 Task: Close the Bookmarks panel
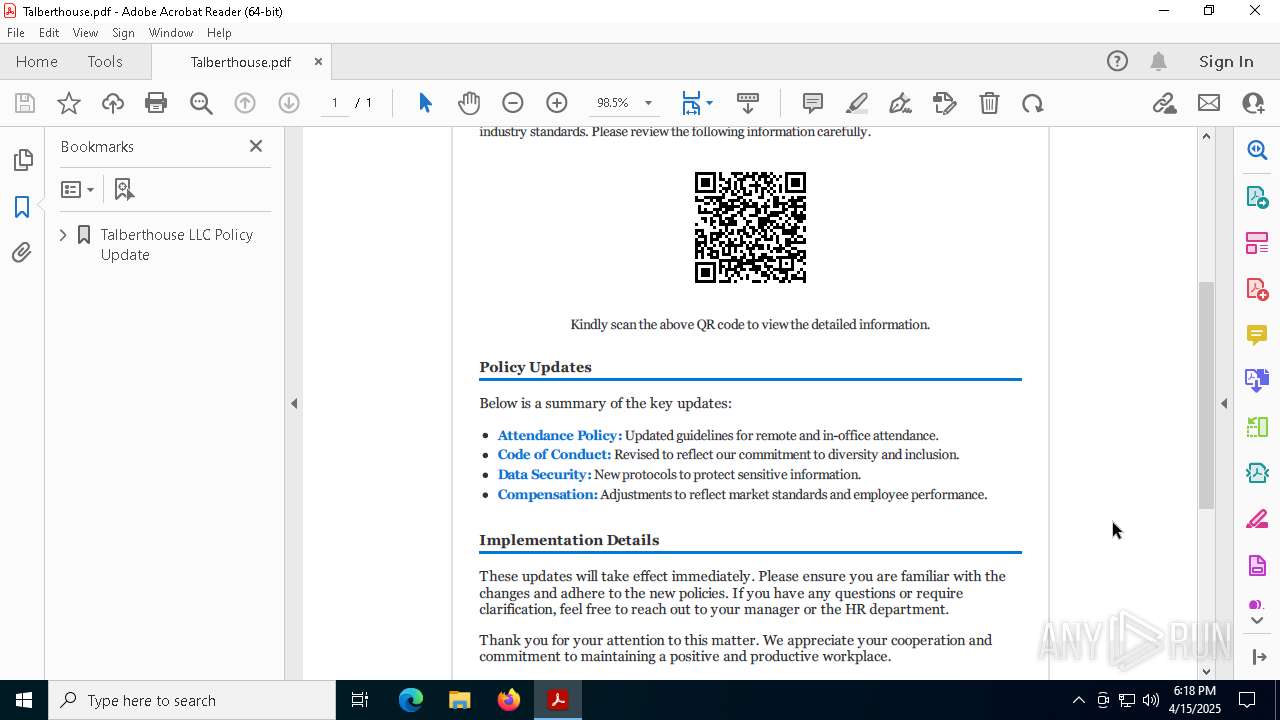pyautogui.click(x=256, y=146)
